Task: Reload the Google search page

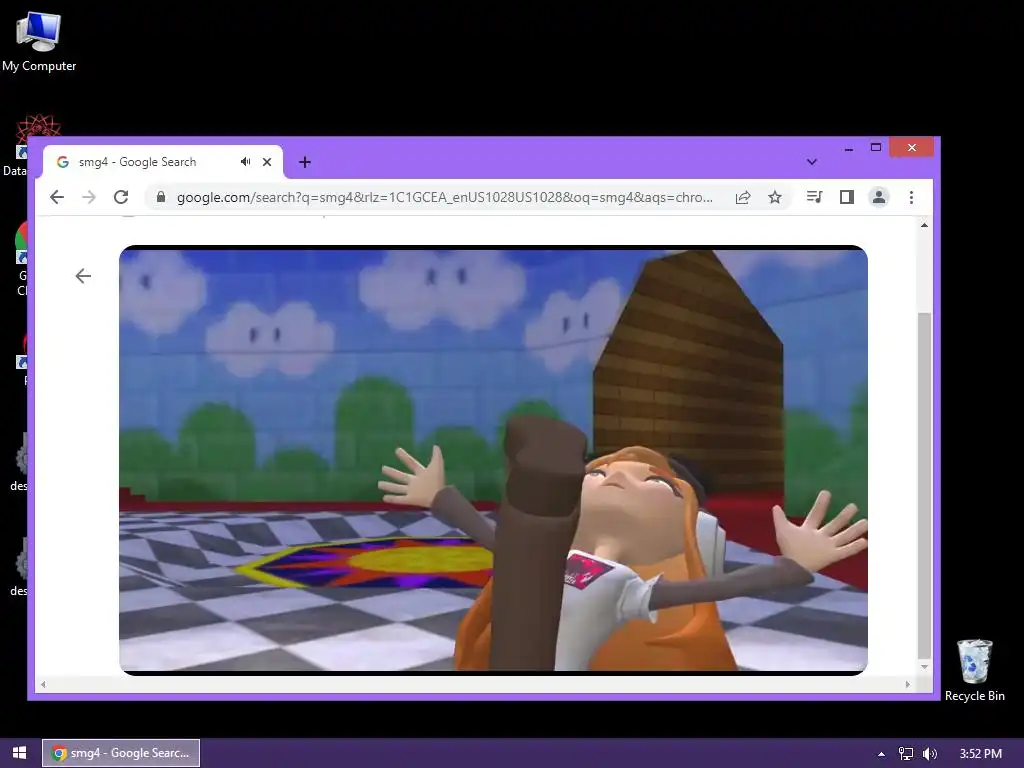Action: click(x=121, y=197)
